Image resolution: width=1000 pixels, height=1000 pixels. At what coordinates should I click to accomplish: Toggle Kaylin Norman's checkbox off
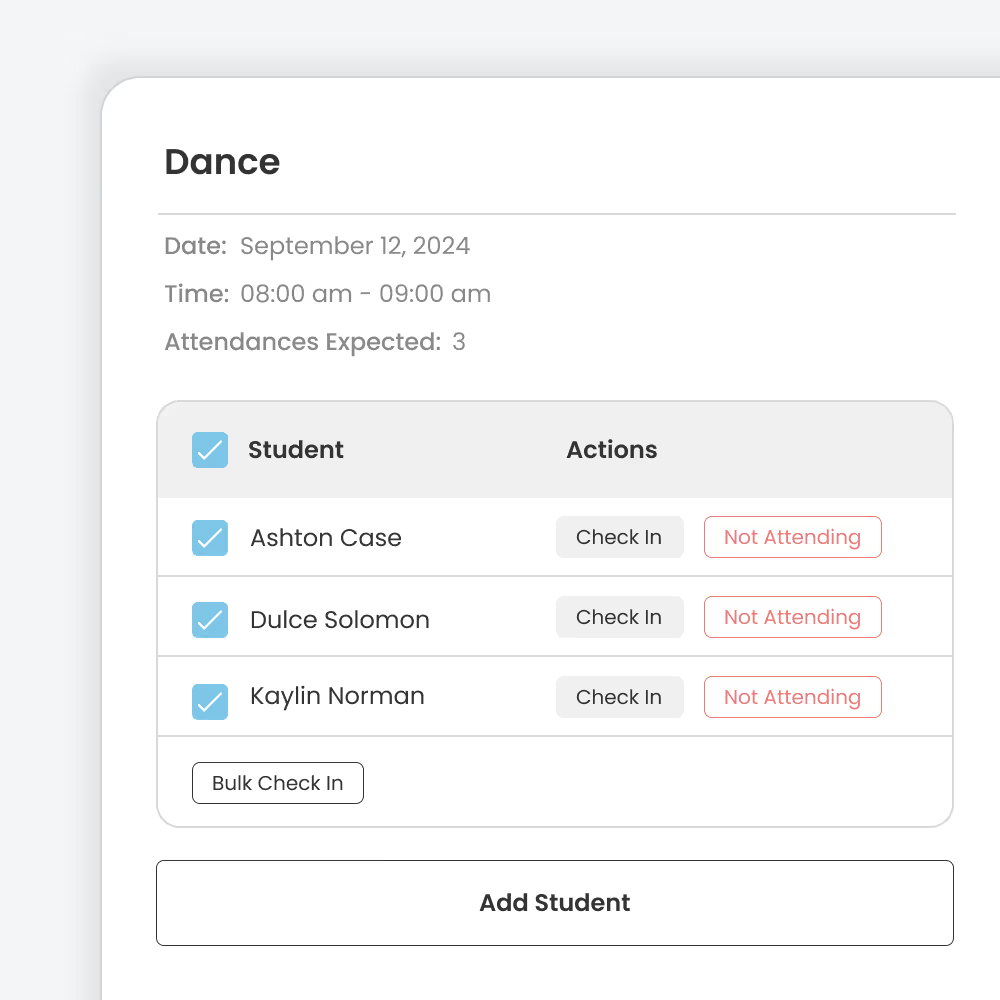(x=209, y=697)
